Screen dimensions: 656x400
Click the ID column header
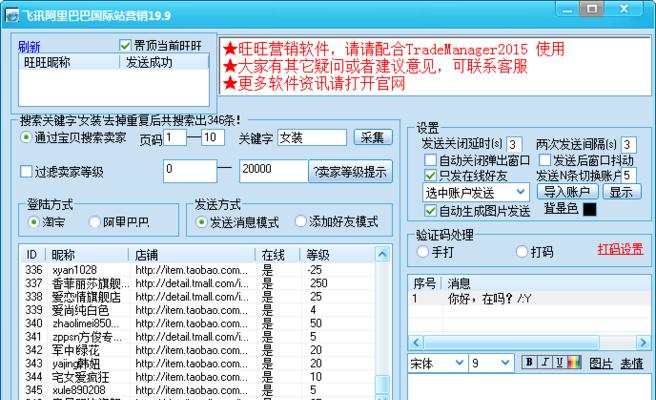[x=33, y=254]
